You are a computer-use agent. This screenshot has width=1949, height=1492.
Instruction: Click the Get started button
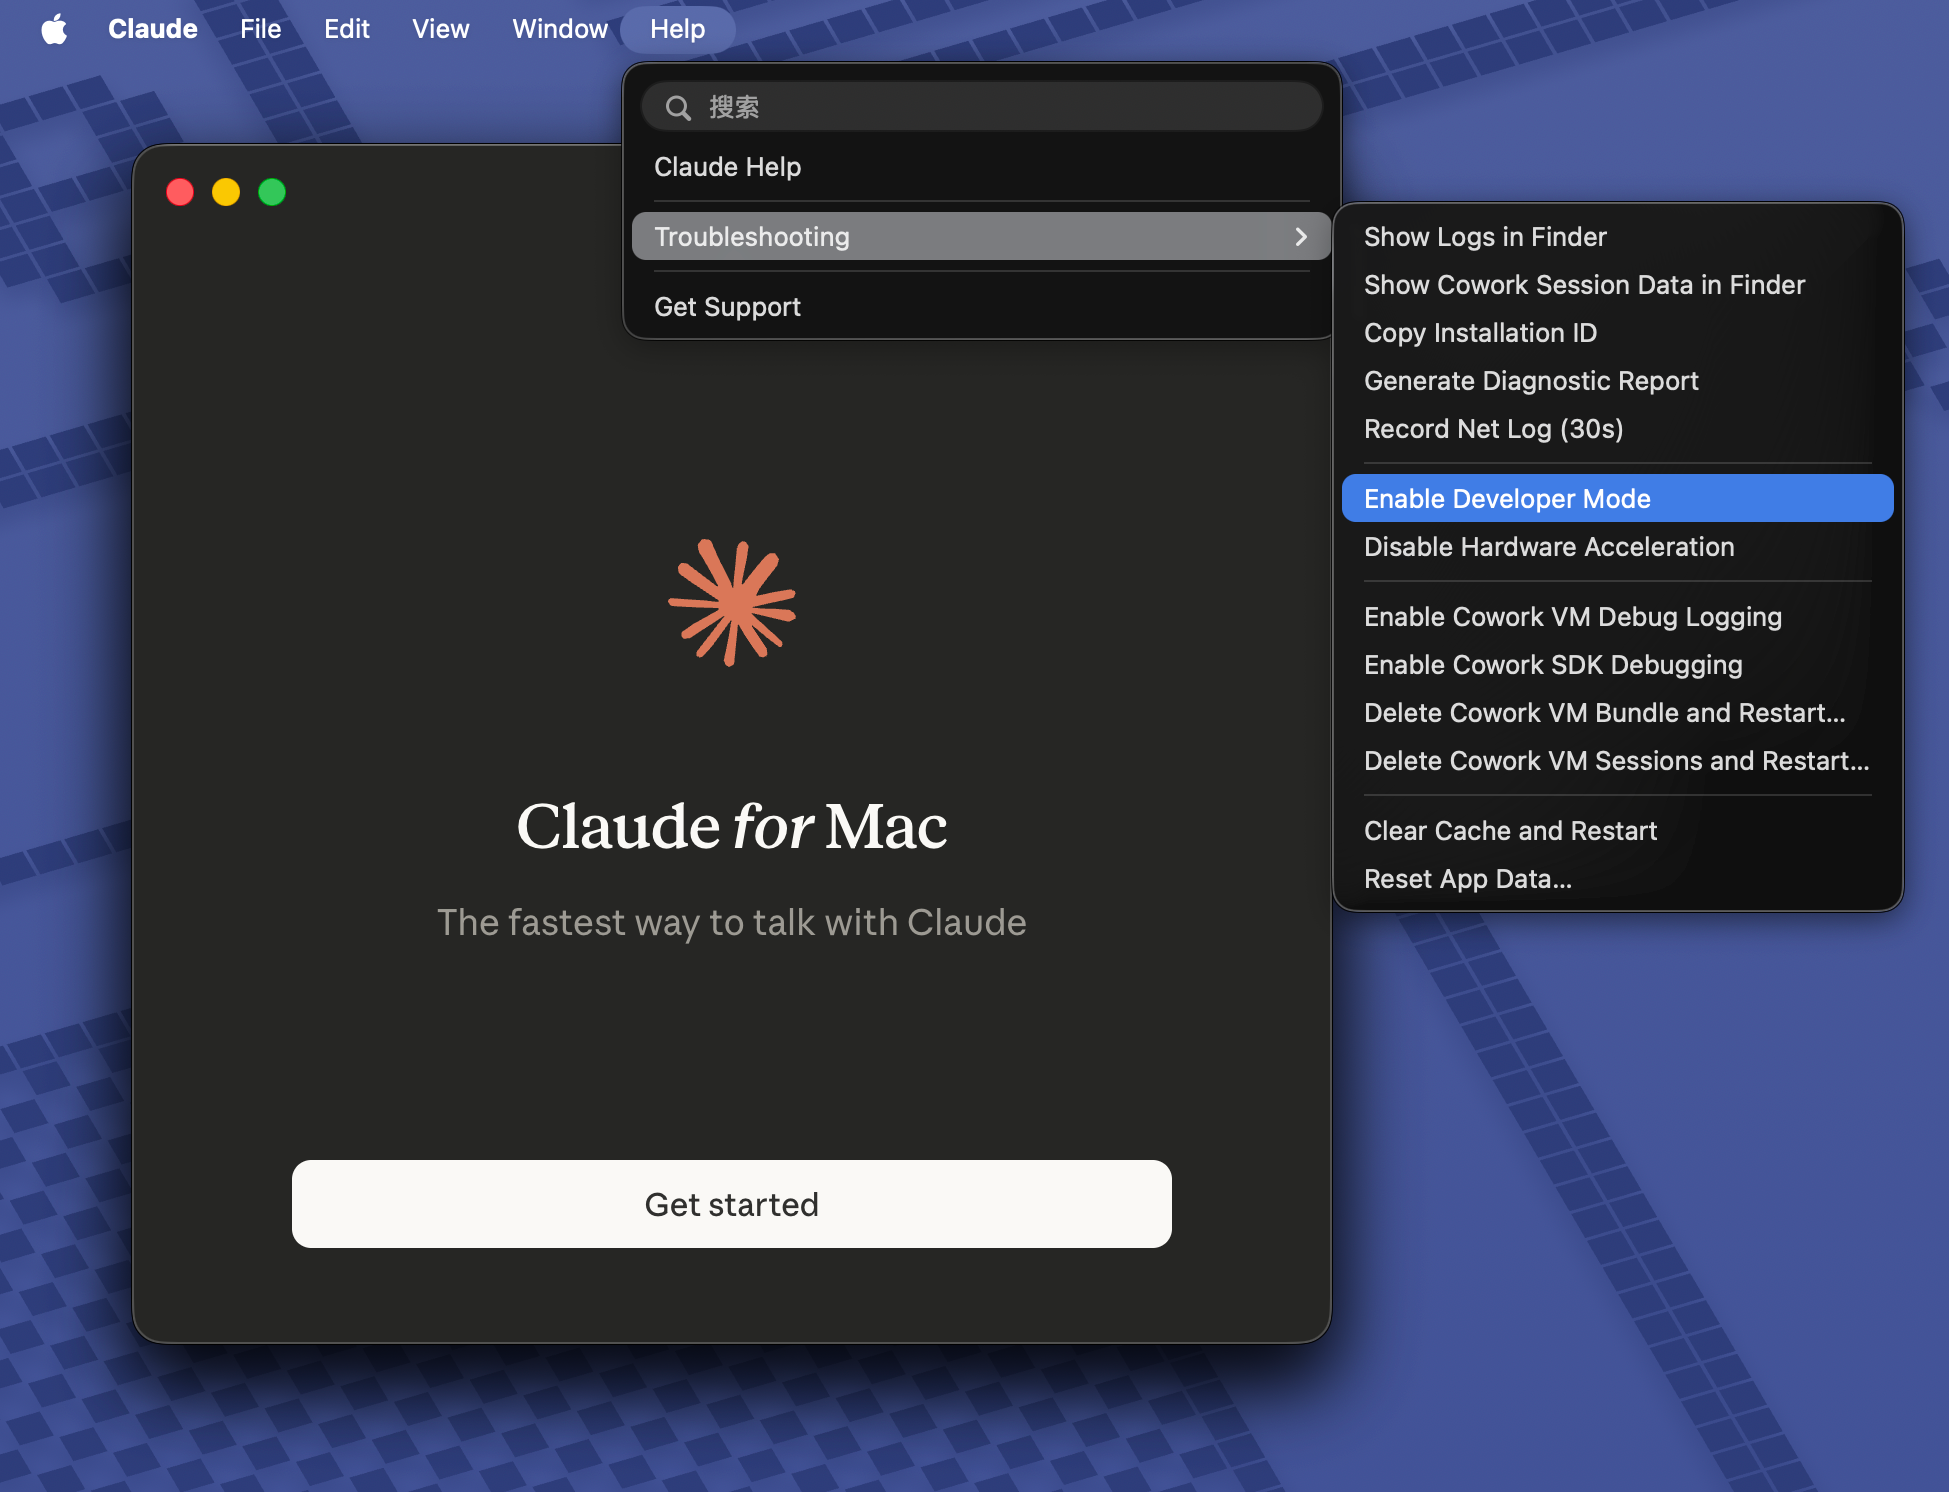[x=732, y=1204]
